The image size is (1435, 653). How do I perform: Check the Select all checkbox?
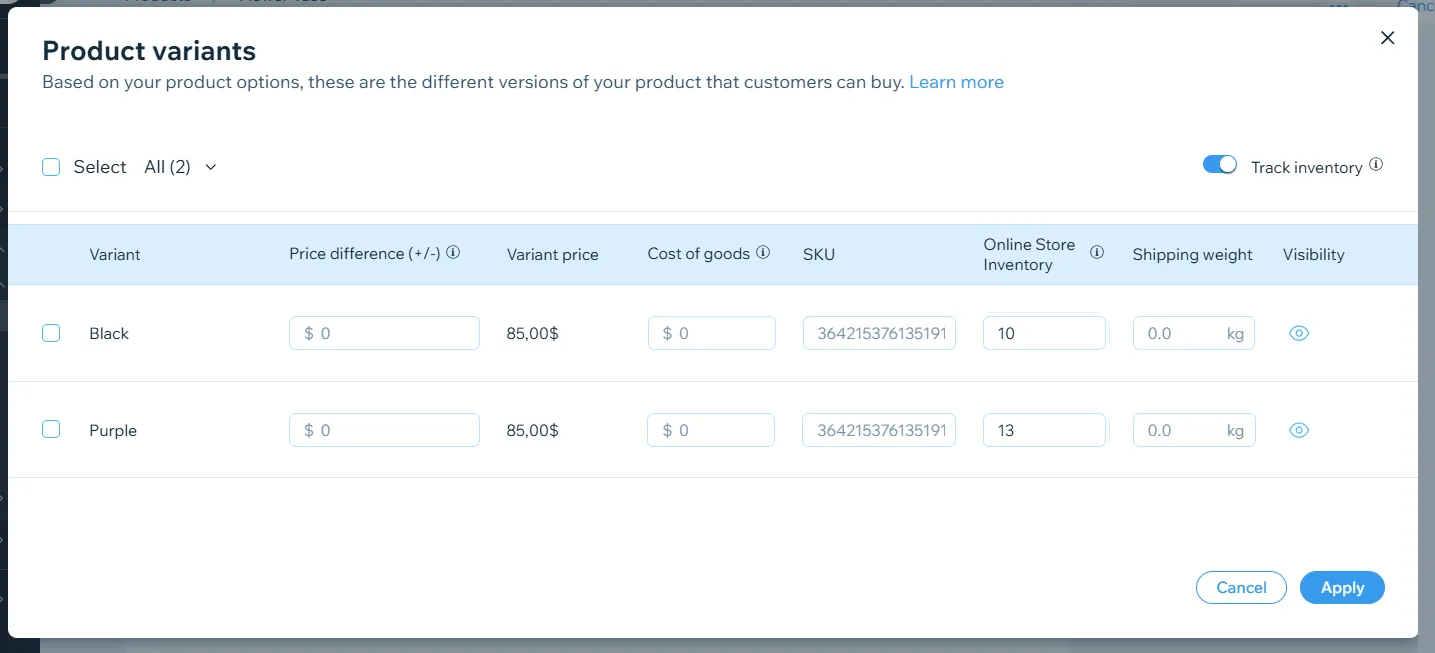point(51,167)
